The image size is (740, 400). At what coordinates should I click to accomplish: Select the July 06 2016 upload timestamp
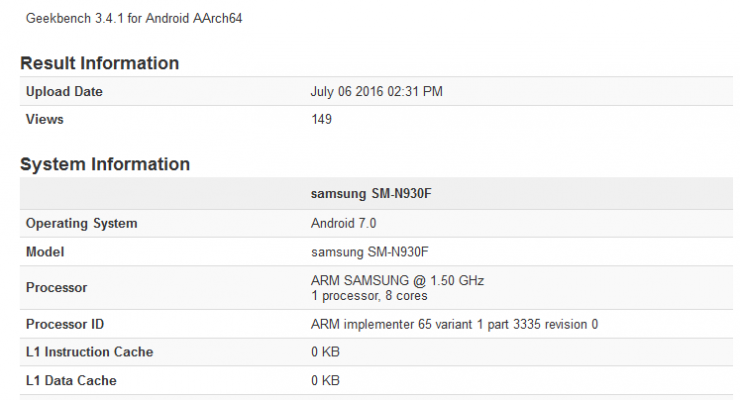click(x=377, y=92)
